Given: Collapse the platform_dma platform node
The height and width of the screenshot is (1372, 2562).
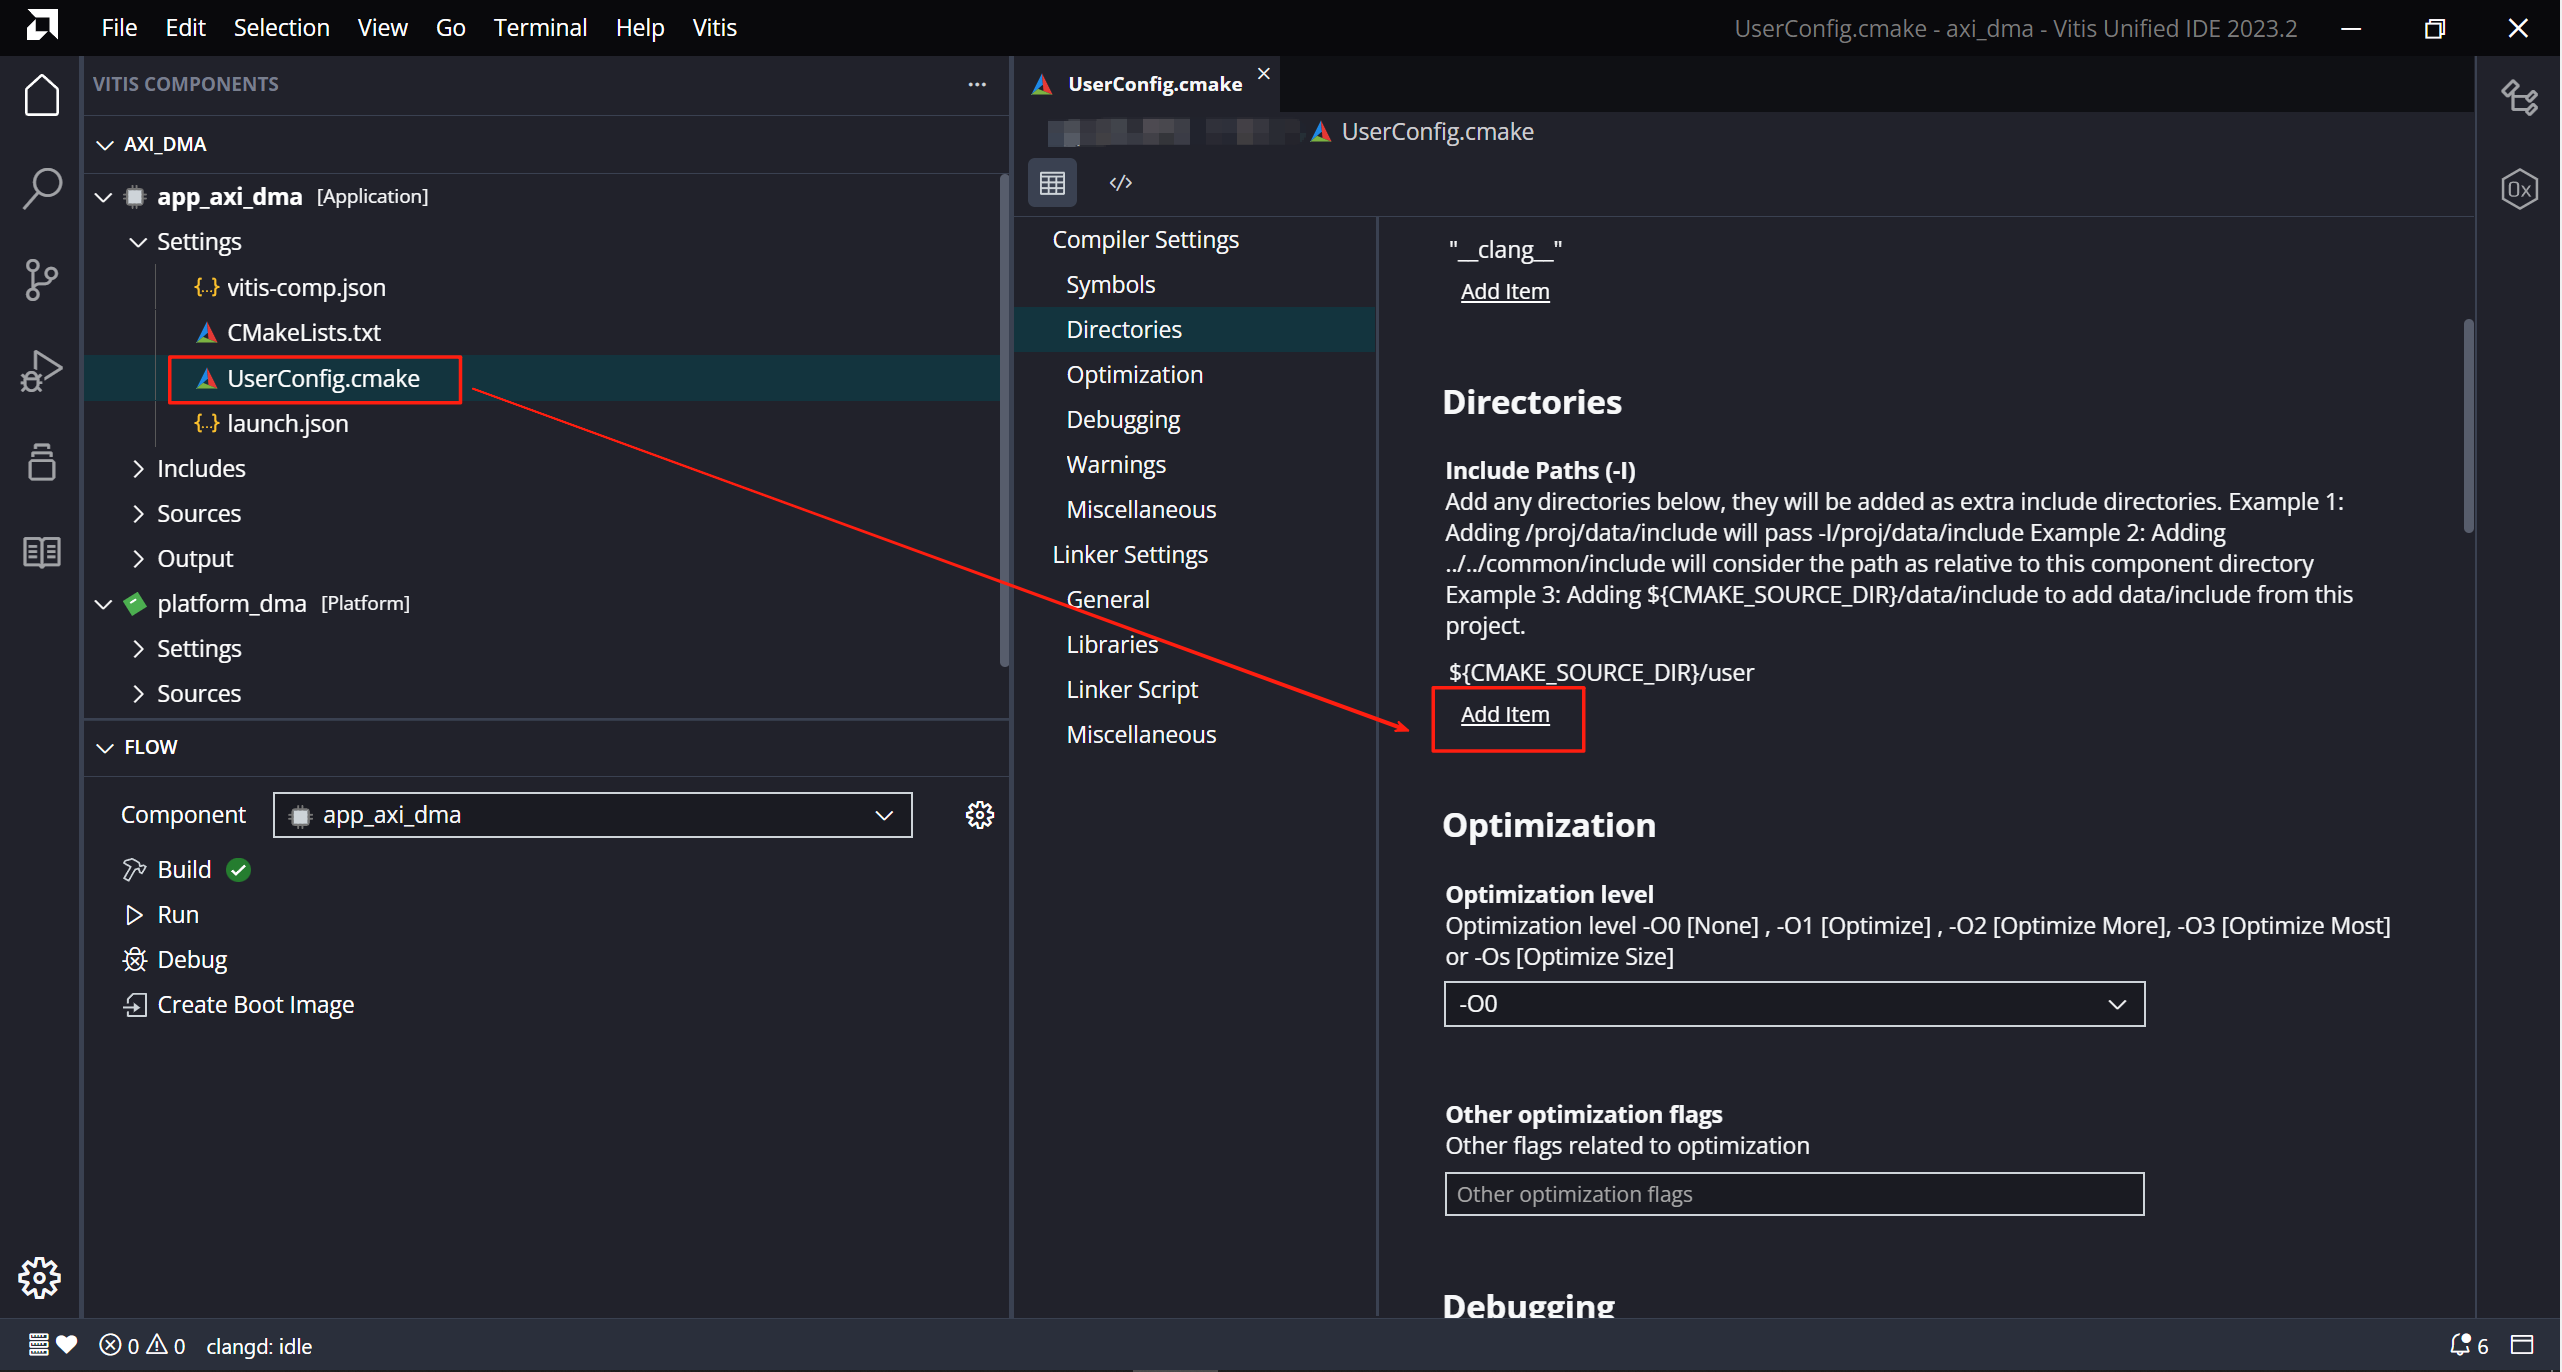Looking at the screenshot, I should [104, 604].
